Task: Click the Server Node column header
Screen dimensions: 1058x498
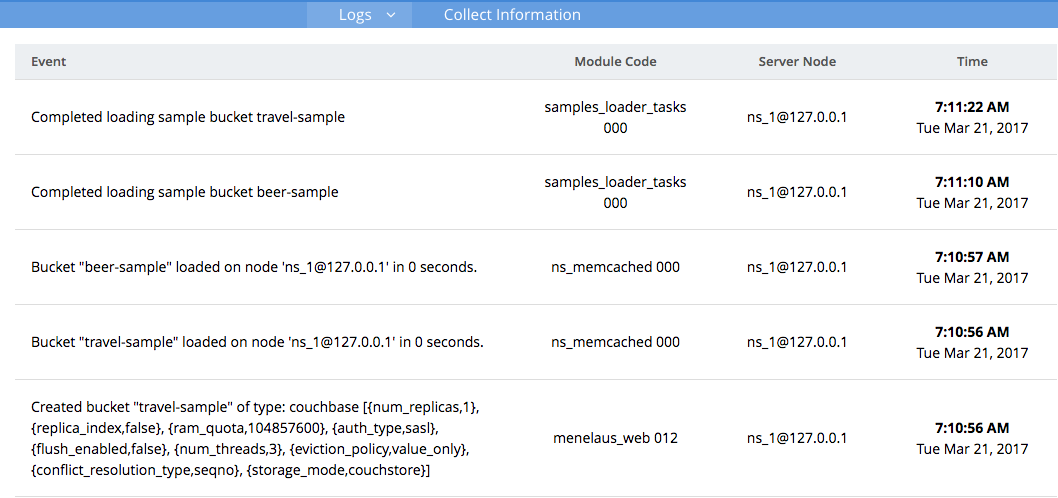Action: tap(797, 61)
